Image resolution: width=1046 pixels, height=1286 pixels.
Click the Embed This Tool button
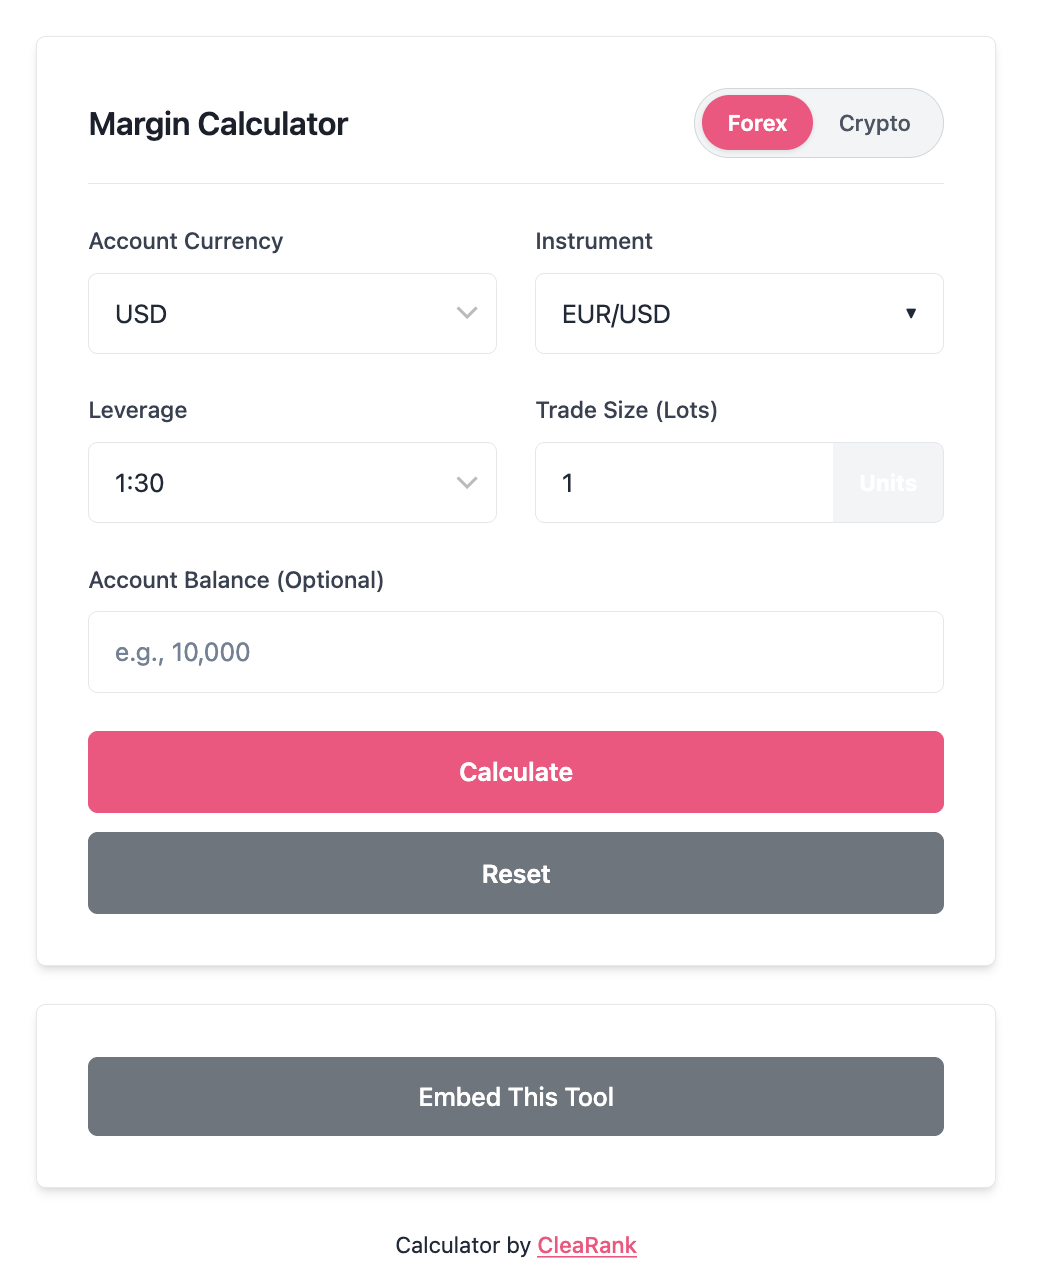coord(516,1097)
